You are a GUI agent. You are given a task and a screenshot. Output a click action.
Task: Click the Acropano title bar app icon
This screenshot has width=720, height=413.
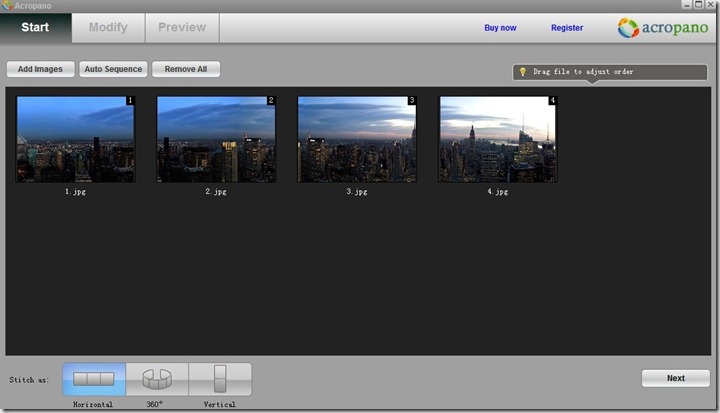click(x=6, y=5)
